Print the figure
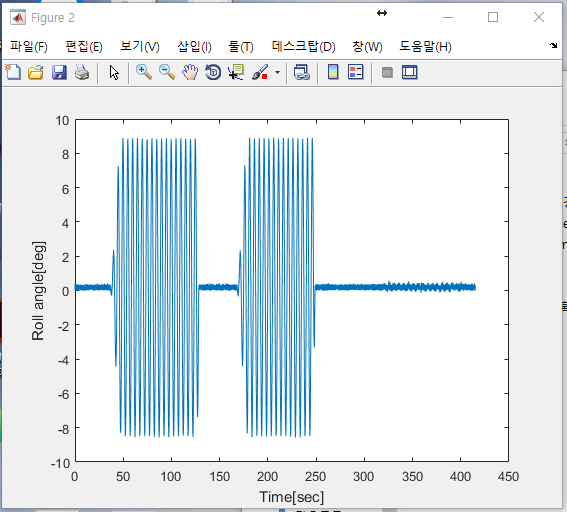This screenshot has width=567, height=512. (82, 72)
